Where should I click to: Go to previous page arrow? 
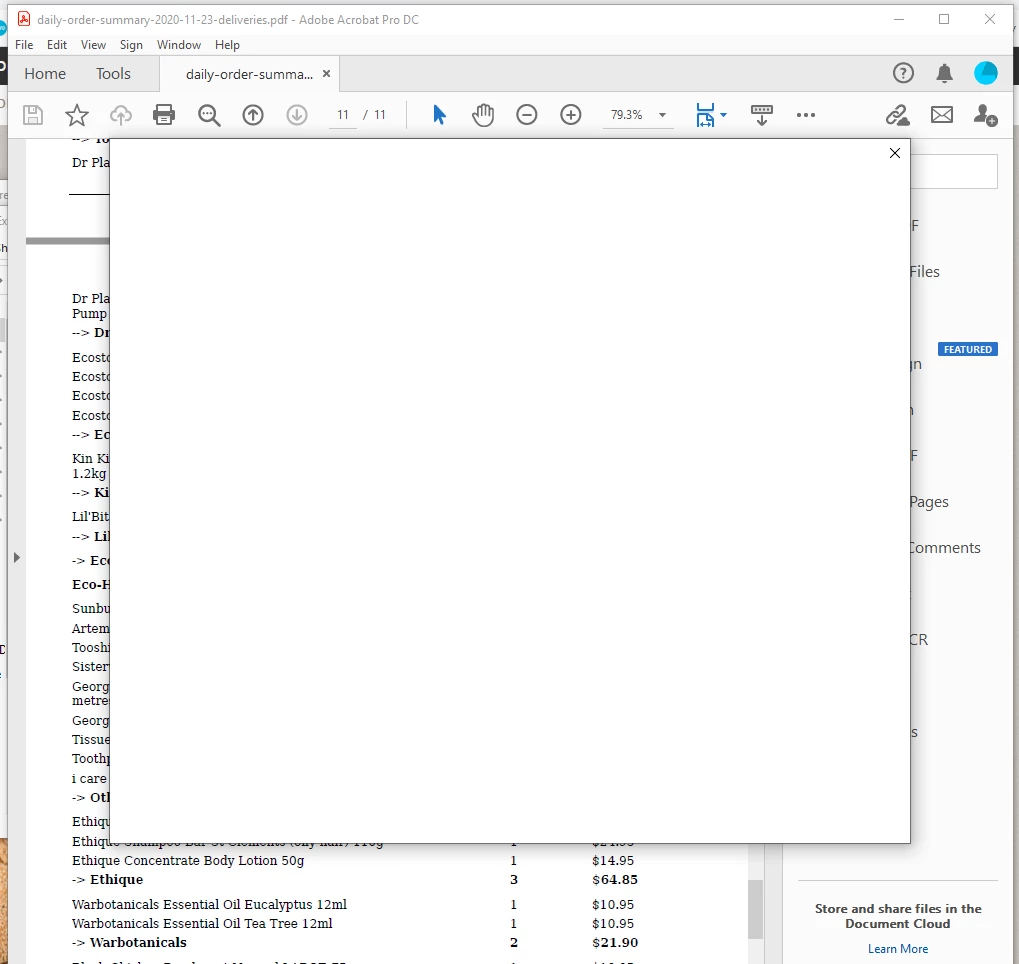(x=253, y=115)
